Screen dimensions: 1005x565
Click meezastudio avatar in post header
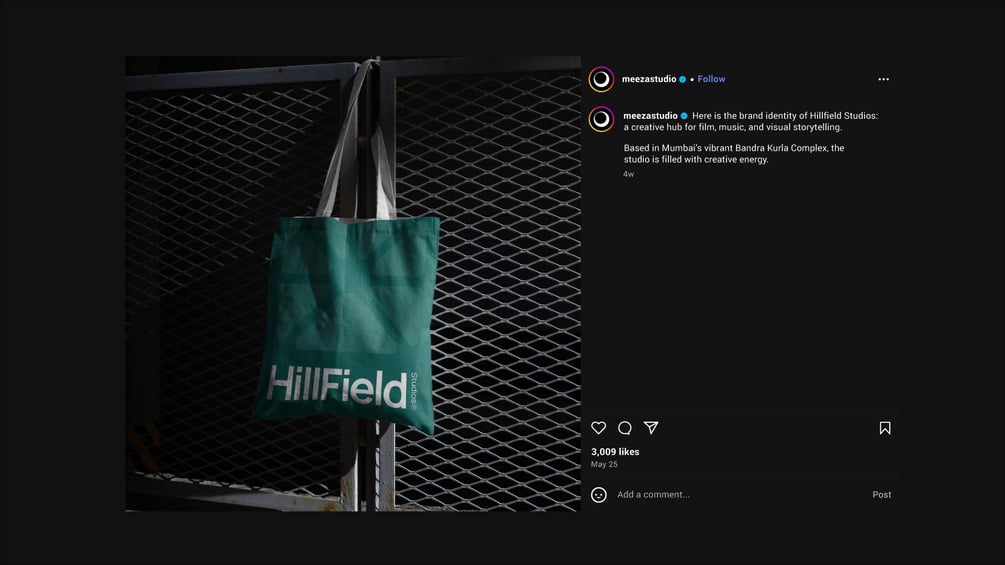pos(601,79)
